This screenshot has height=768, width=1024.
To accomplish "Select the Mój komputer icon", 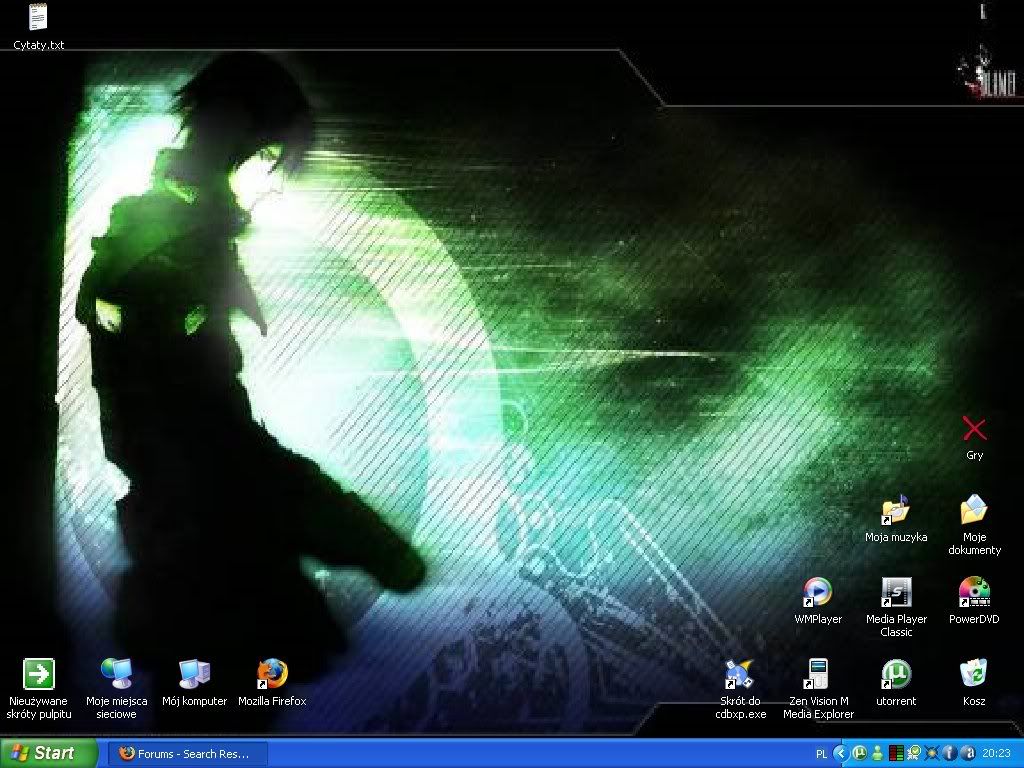I will (x=194, y=674).
